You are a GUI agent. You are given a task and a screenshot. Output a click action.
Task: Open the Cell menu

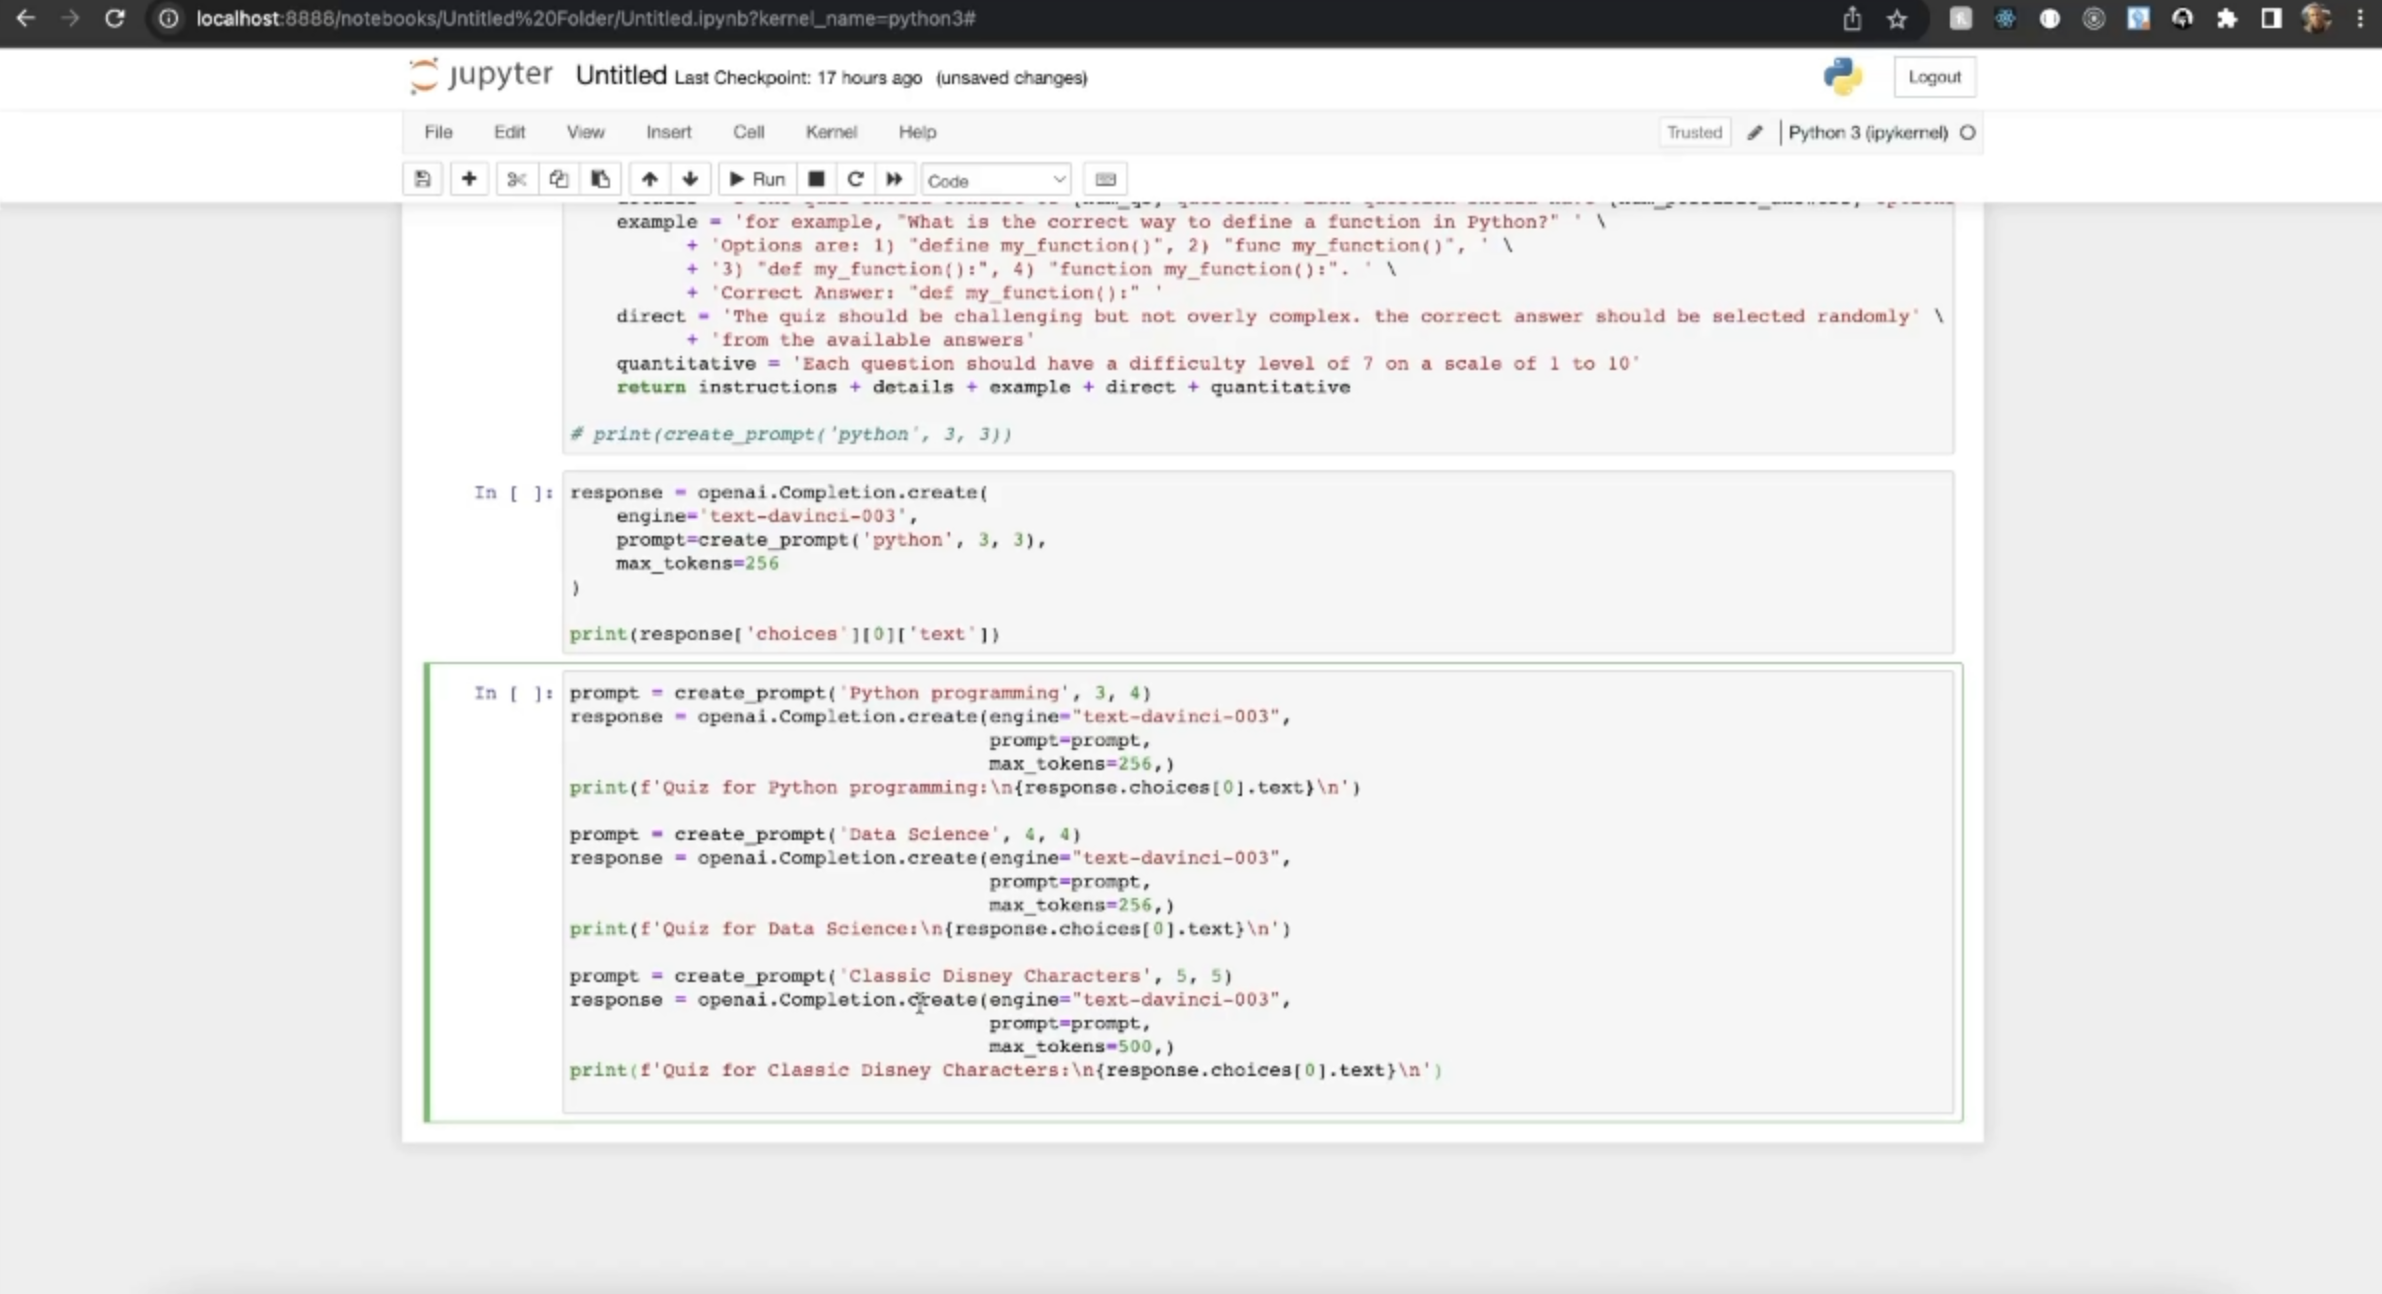point(748,132)
